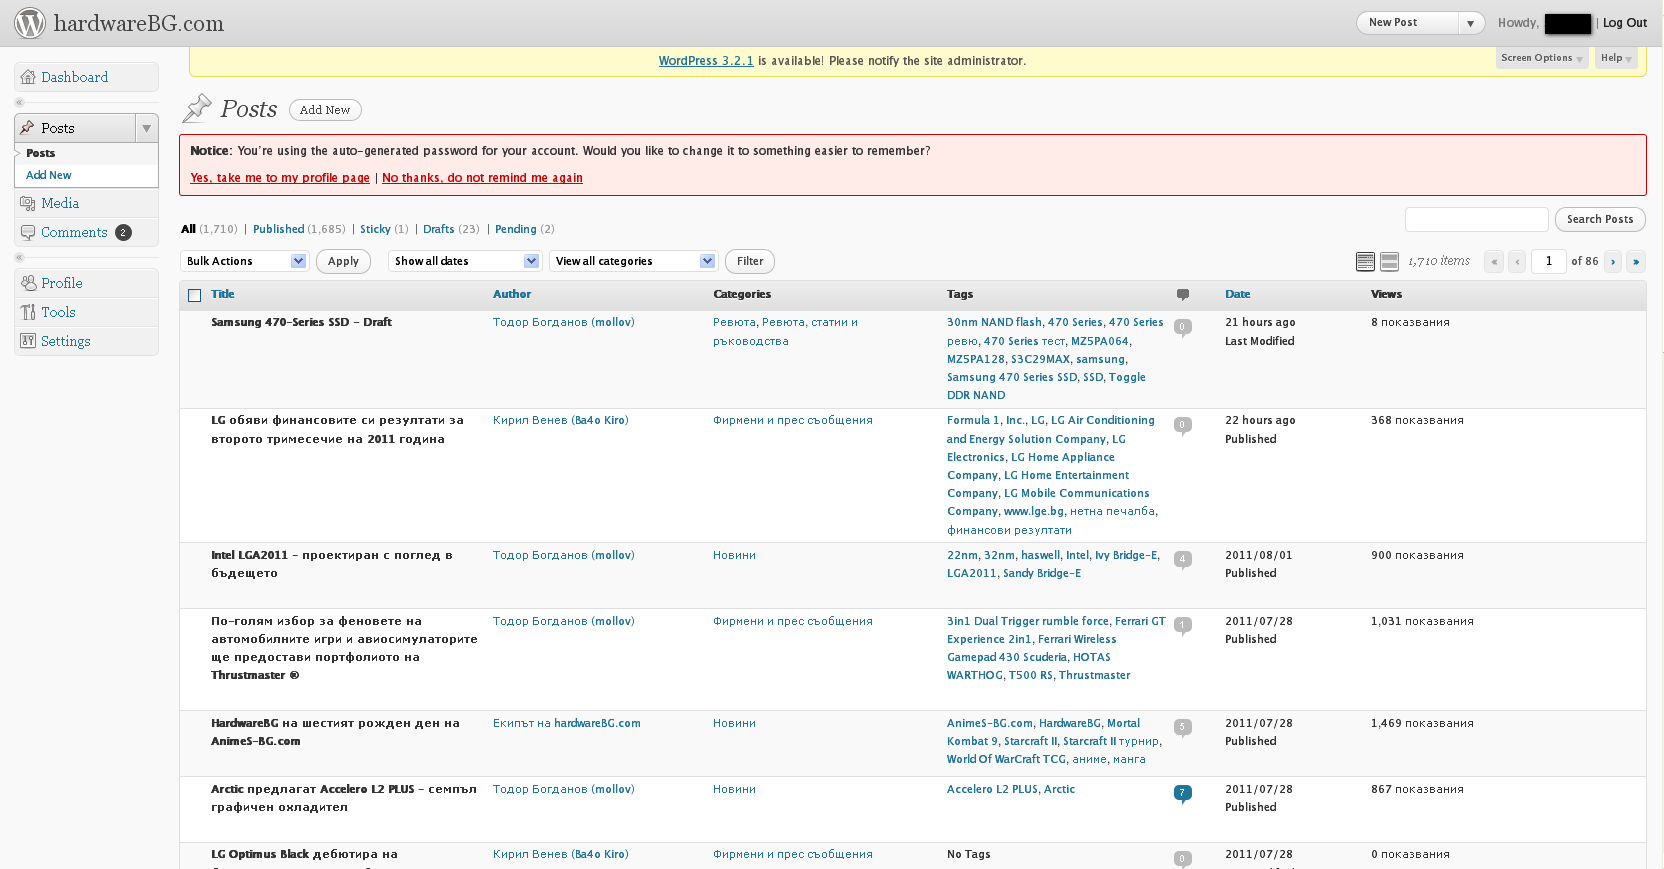Screen dimensions: 1664x869
Task: Open comment bubble for Thrustmaster post
Action: 1182,626
